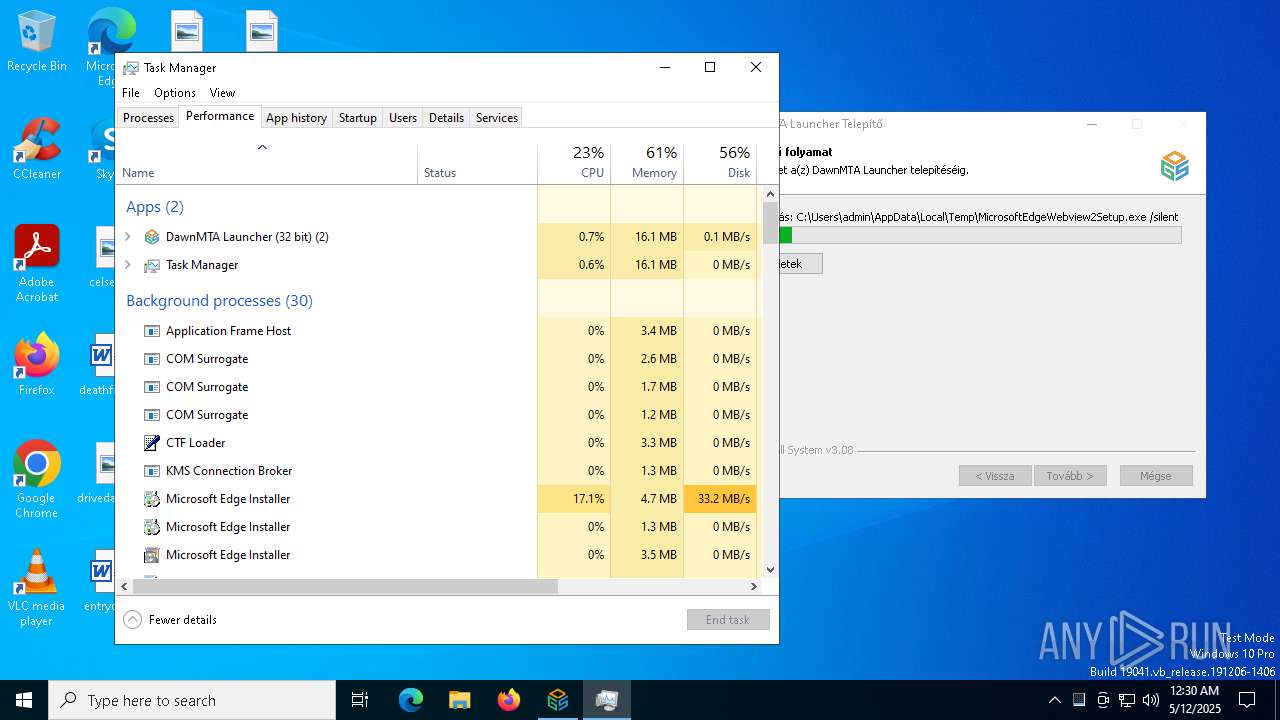Click the KMS Connection Broker icon
This screenshot has width=1280, height=720.
(x=152, y=471)
